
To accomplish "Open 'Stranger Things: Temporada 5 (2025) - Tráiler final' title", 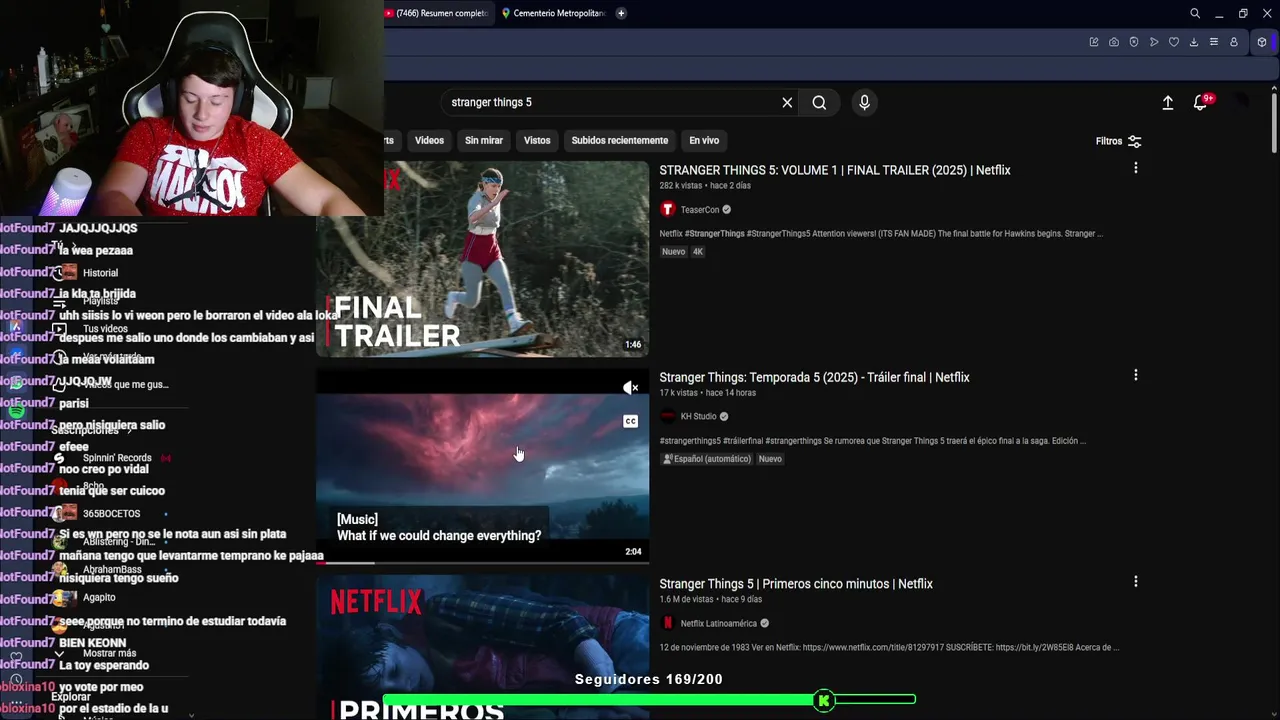I will point(814,377).
